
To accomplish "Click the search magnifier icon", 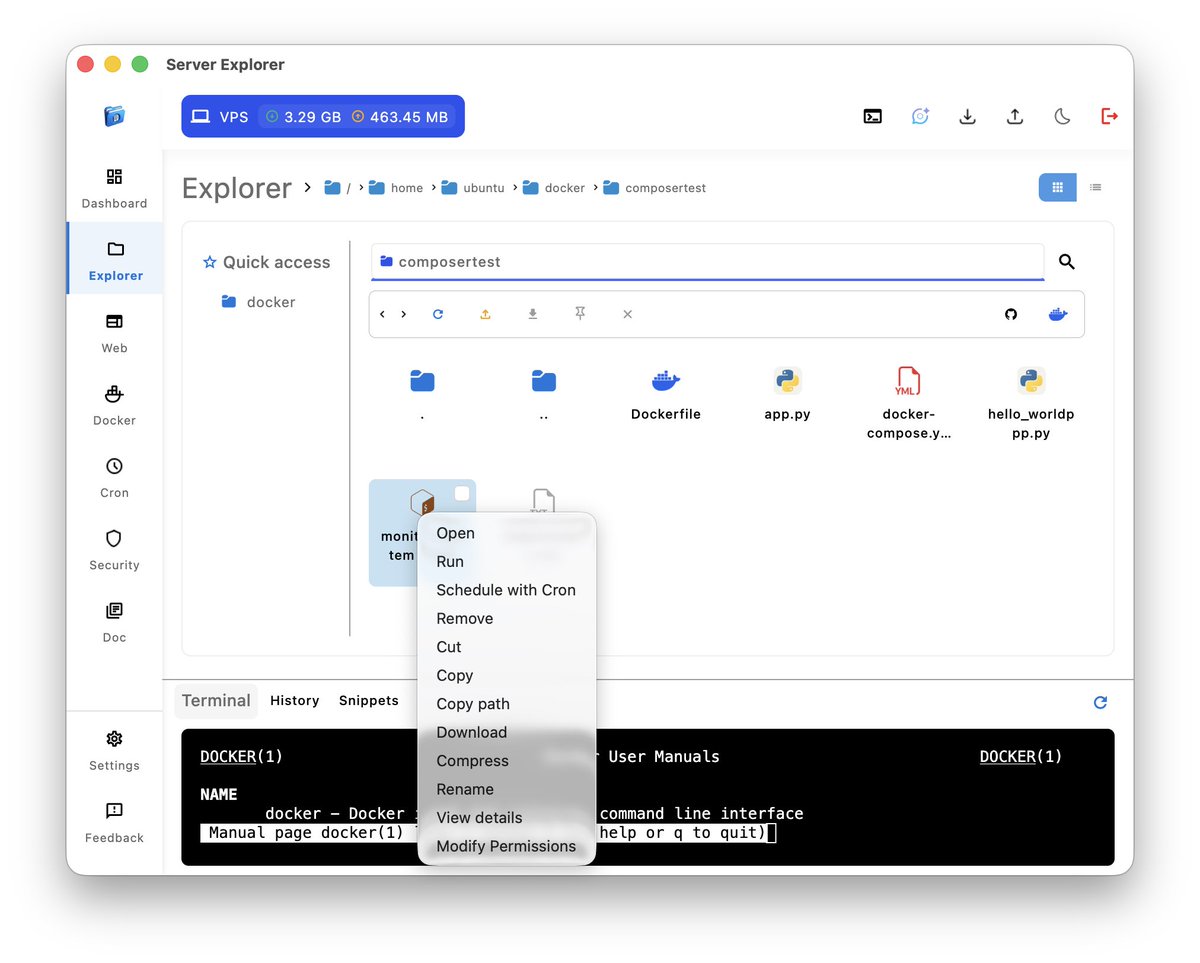I will [1066, 262].
